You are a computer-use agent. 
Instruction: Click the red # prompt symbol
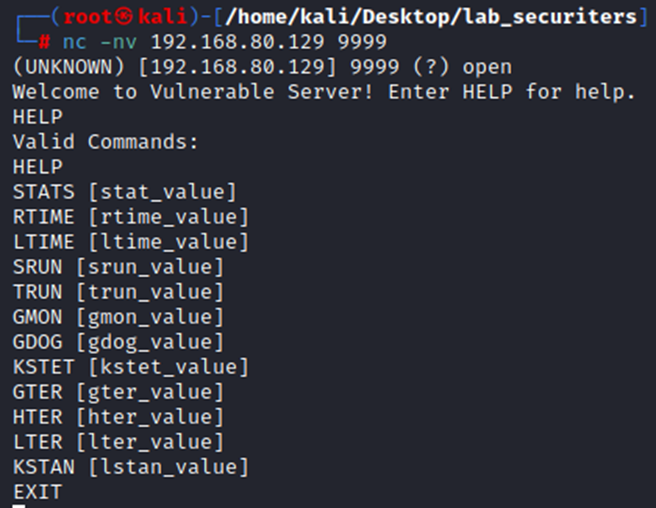pos(44,42)
